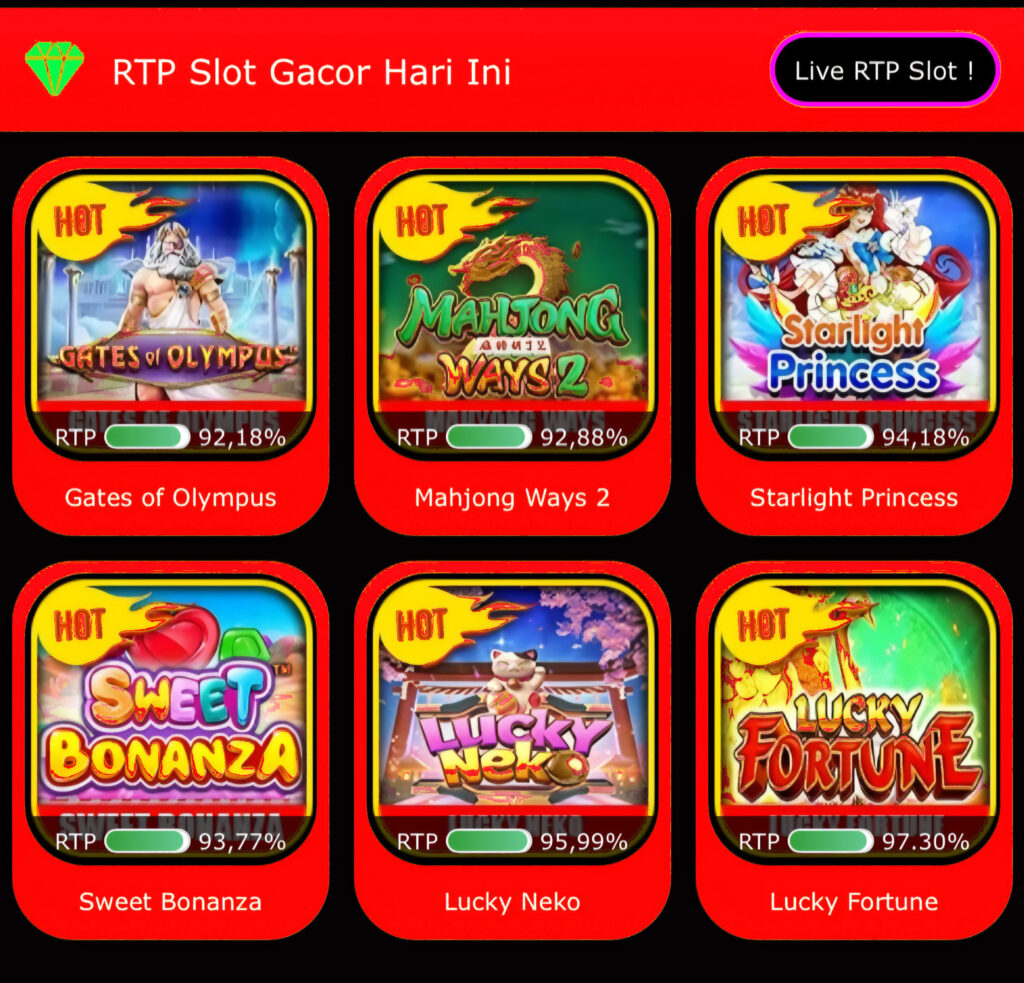
Task: Click the HOT flame badge on Gates of Olympus
Action: point(98,222)
